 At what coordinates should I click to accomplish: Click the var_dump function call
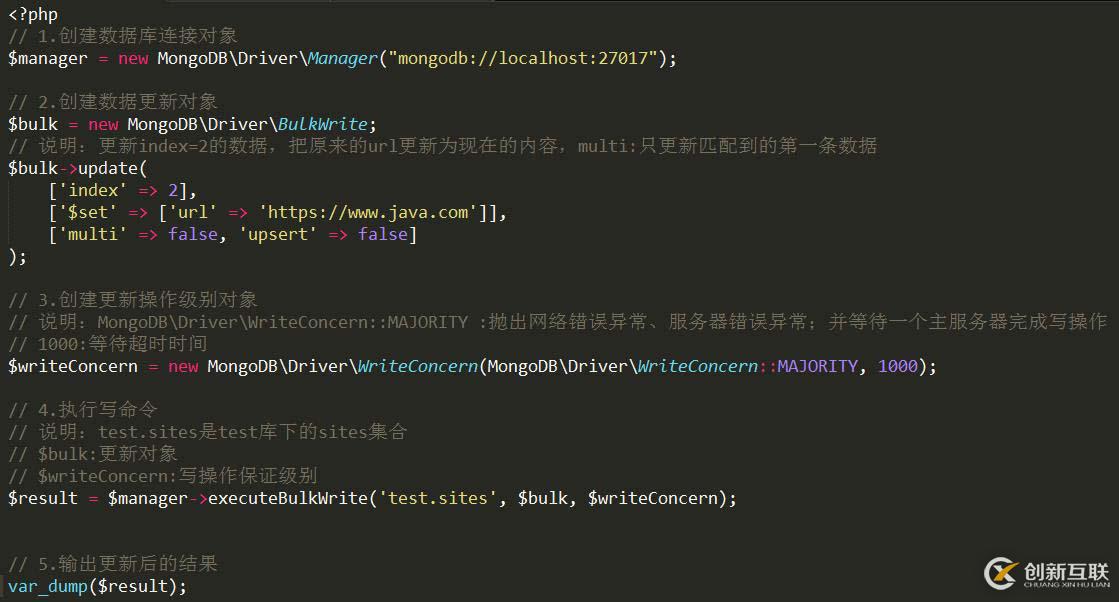pyautogui.click(x=47, y=586)
